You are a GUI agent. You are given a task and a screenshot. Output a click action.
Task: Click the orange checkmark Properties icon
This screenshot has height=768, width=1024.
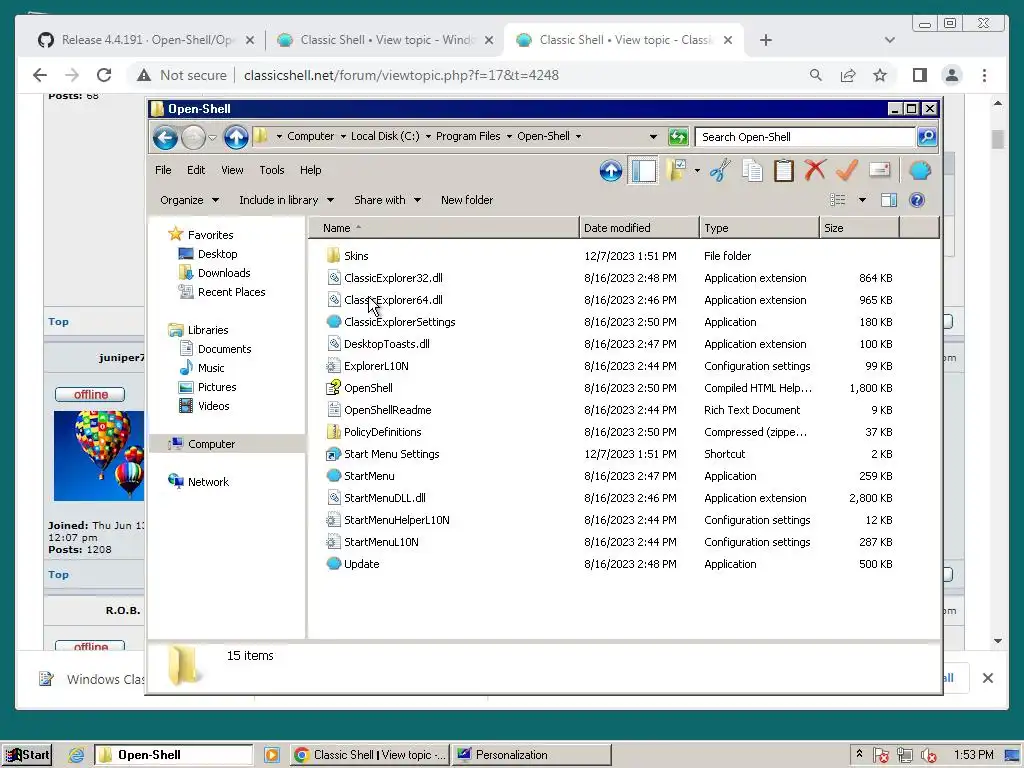tap(847, 170)
